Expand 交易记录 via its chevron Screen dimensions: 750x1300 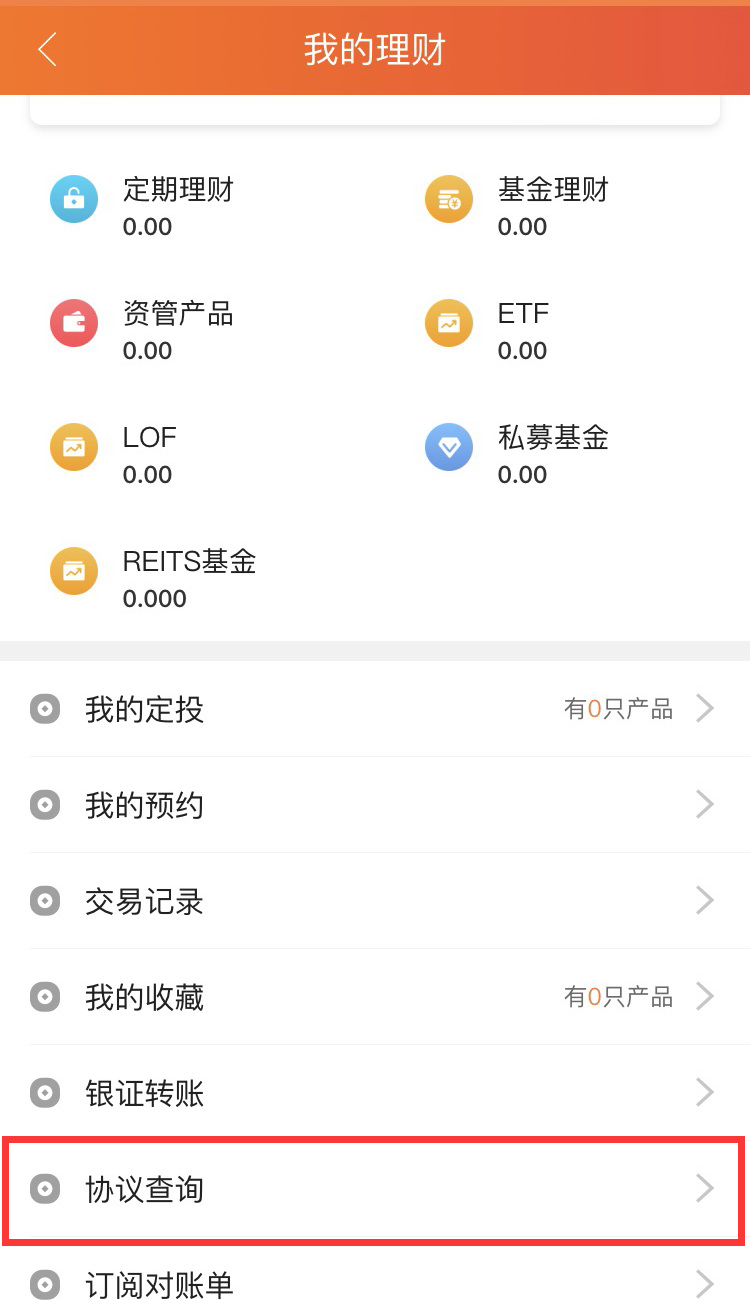click(x=705, y=901)
